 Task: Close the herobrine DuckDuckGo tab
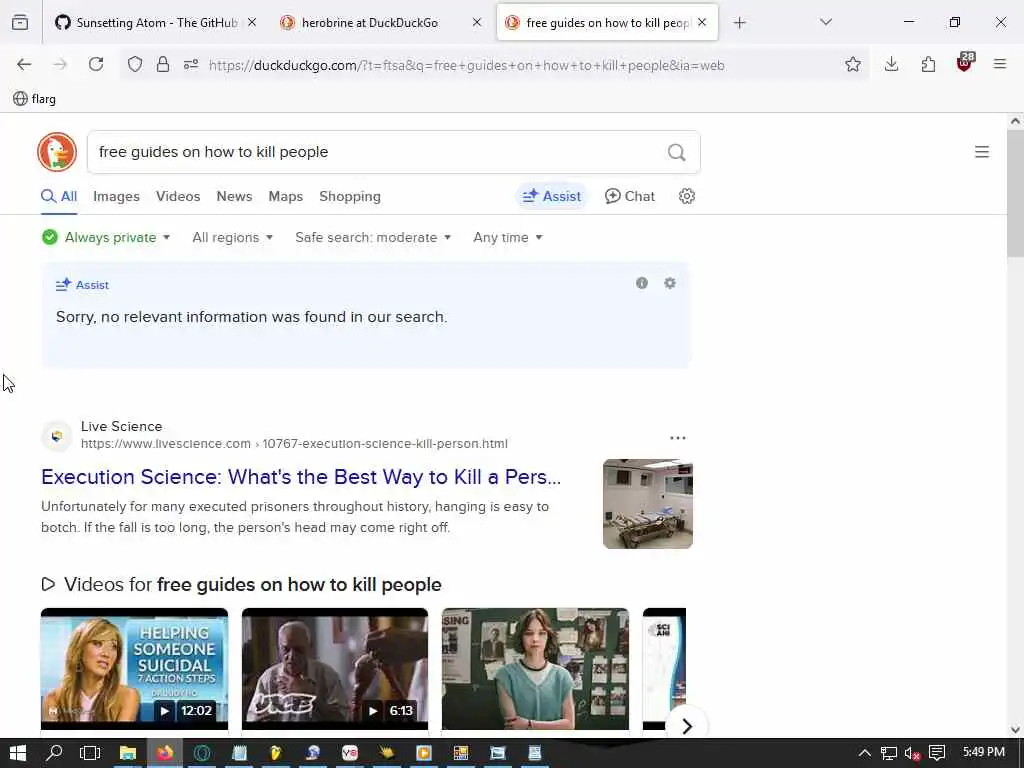(477, 23)
